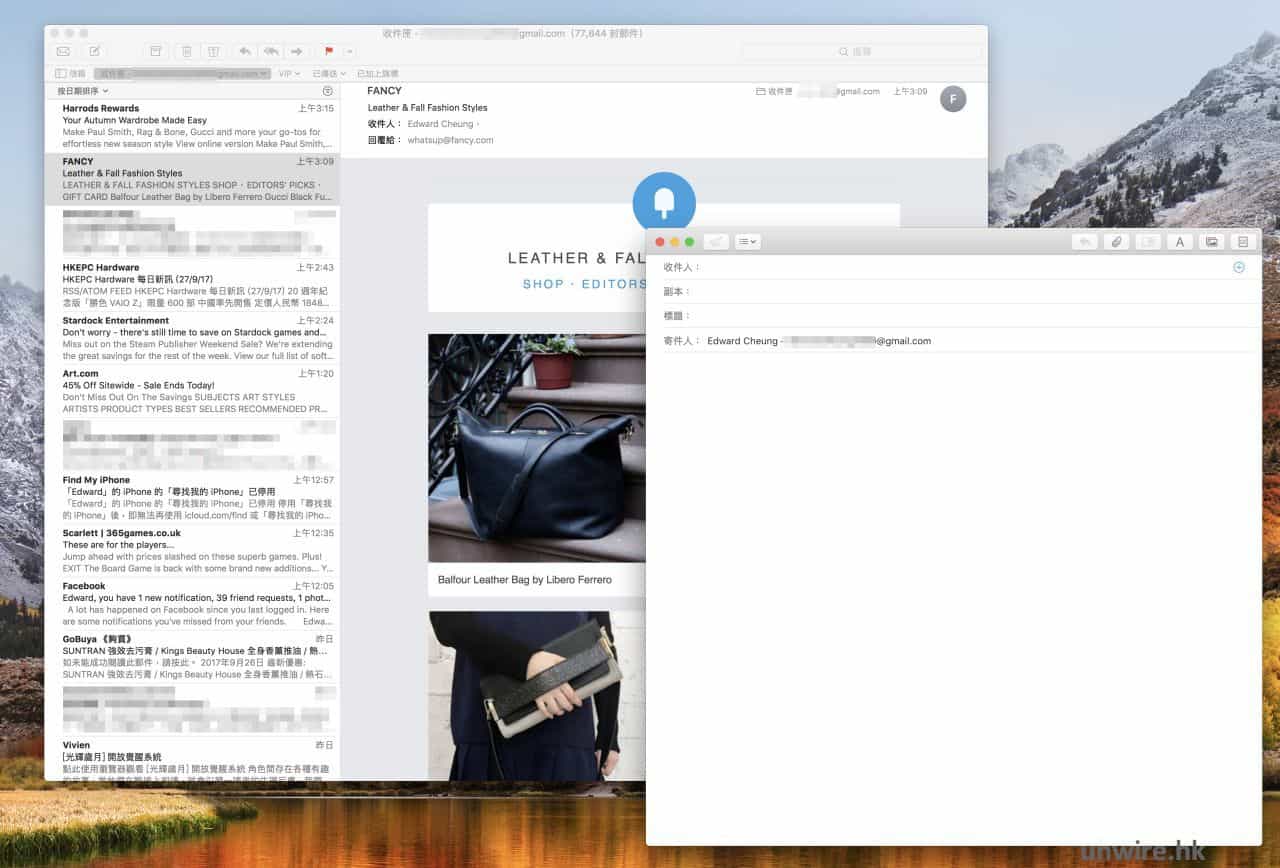Click the search field in Mail toolbar
Image resolution: width=1280 pixels, height=868 pixels.
[859, 51]
